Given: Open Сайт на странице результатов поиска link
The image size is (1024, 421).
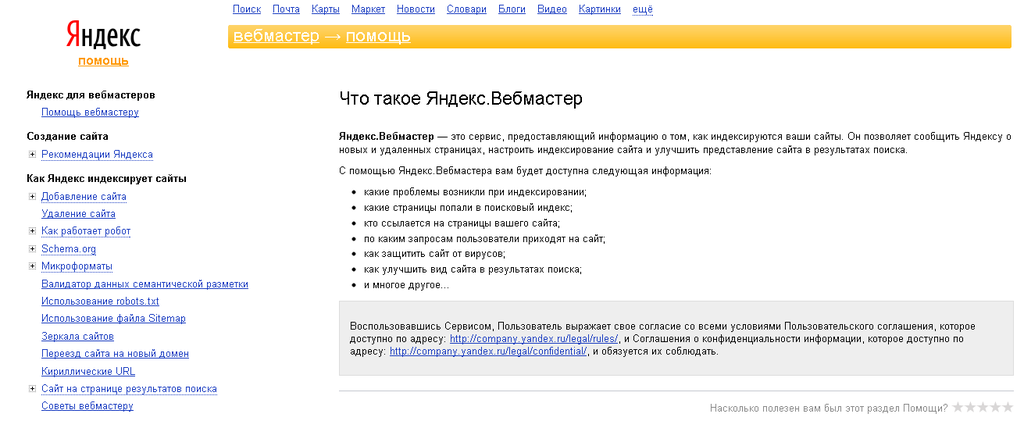Looking at the screenshot, I should point(129,389).
